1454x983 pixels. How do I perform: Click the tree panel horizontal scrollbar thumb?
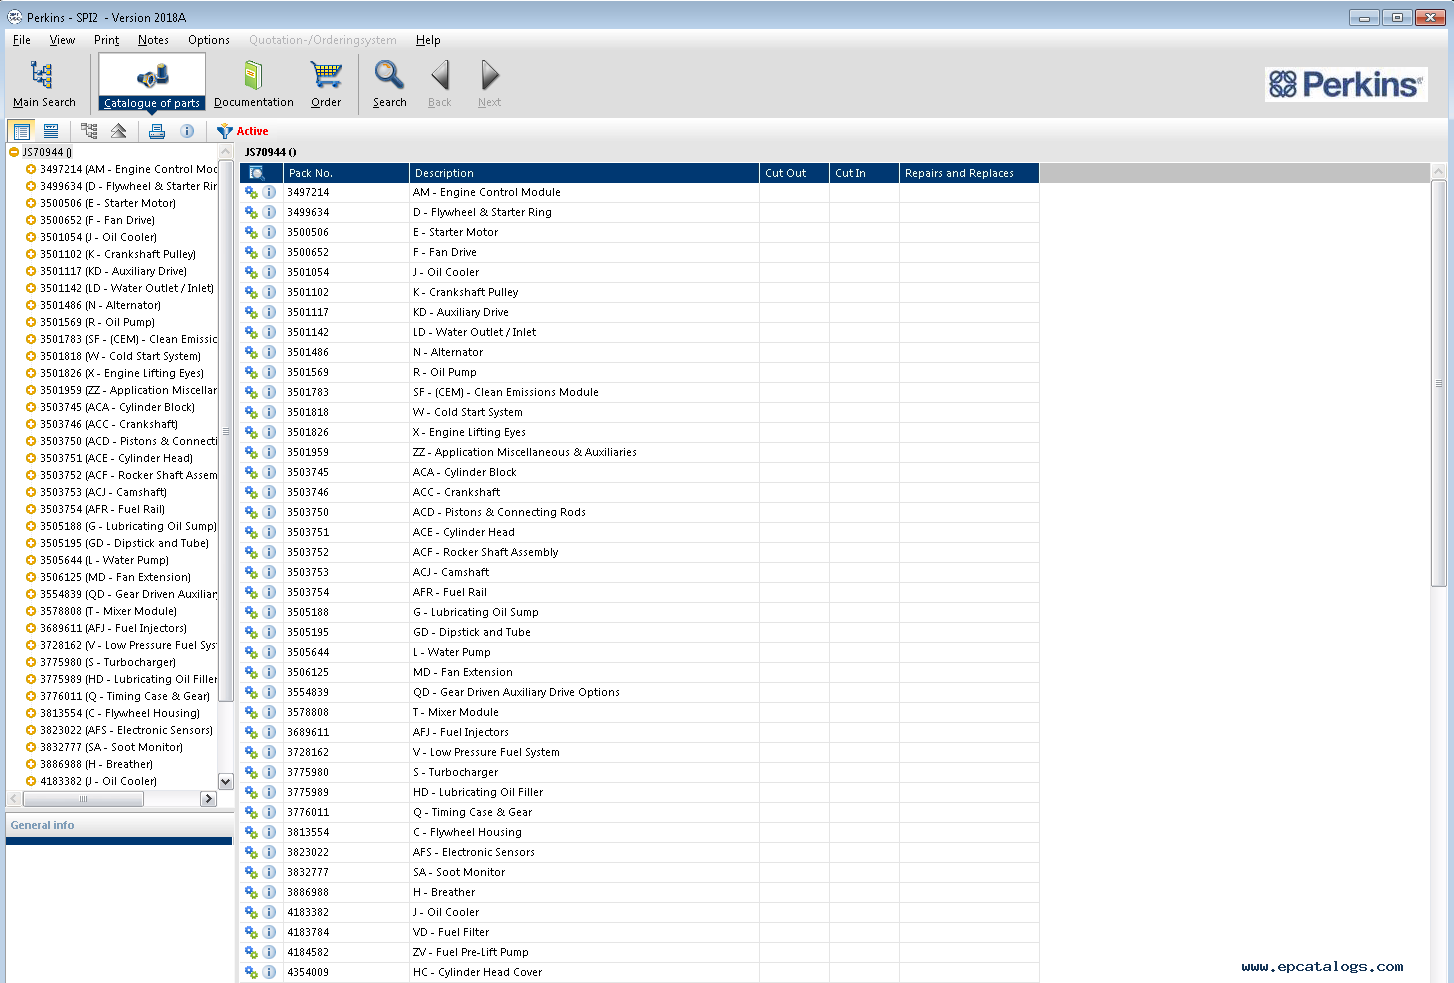pyautogui.click(x=83, y=799)
